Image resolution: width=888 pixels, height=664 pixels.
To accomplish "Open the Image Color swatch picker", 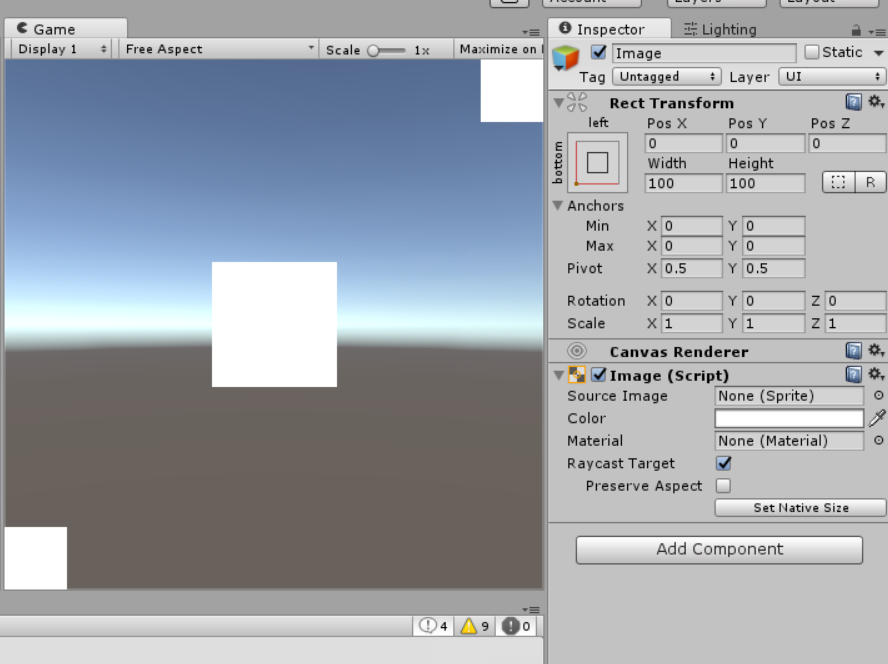I will [789, 418].
